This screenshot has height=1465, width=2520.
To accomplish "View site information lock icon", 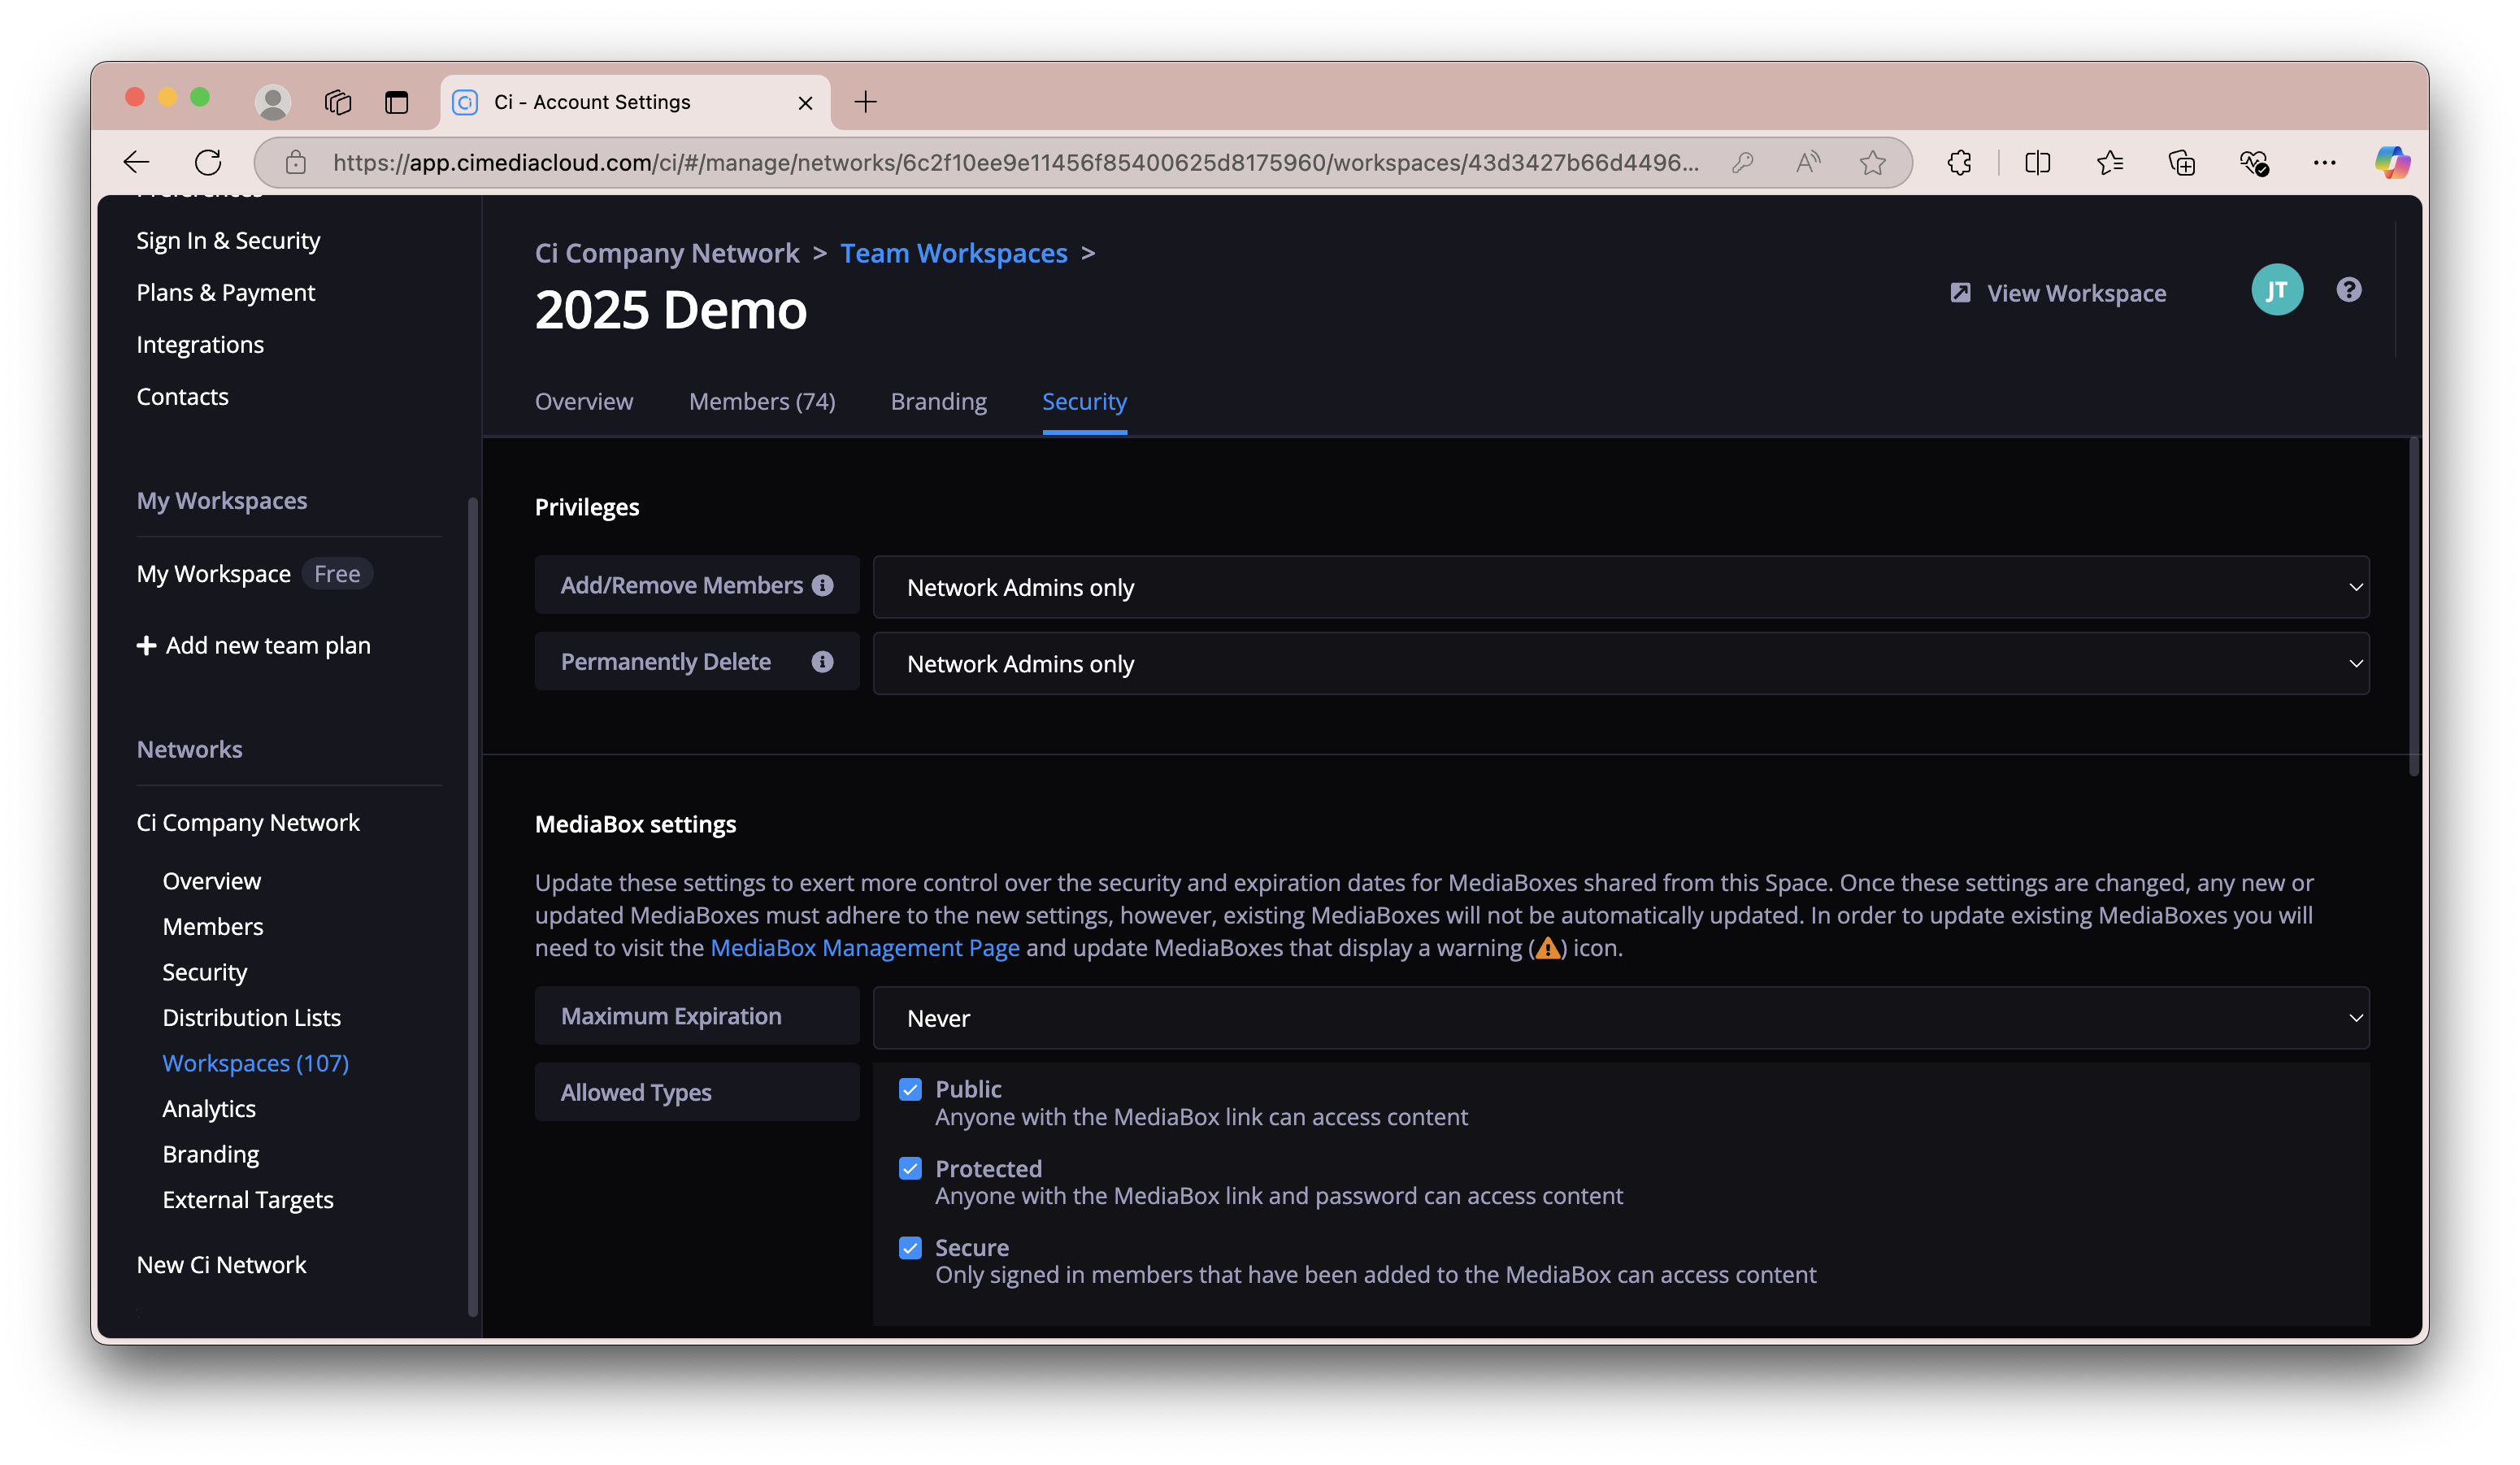I will (x=295, y=162).
